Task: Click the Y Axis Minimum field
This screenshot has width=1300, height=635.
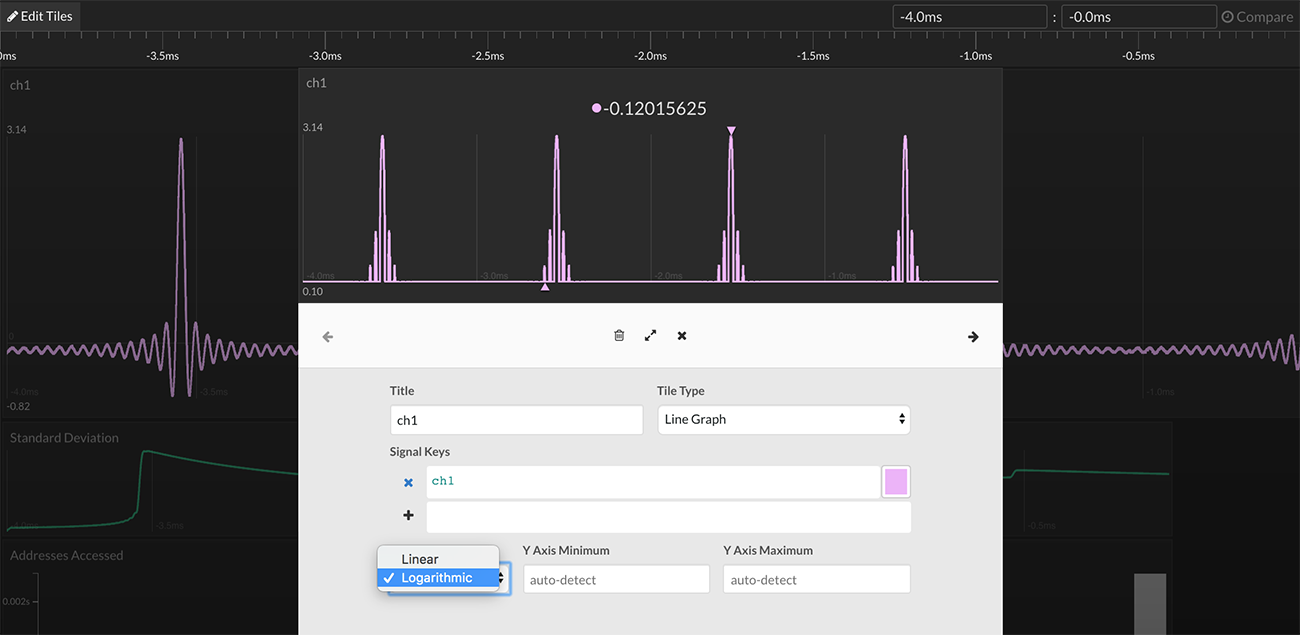Action: coord(616,579)
